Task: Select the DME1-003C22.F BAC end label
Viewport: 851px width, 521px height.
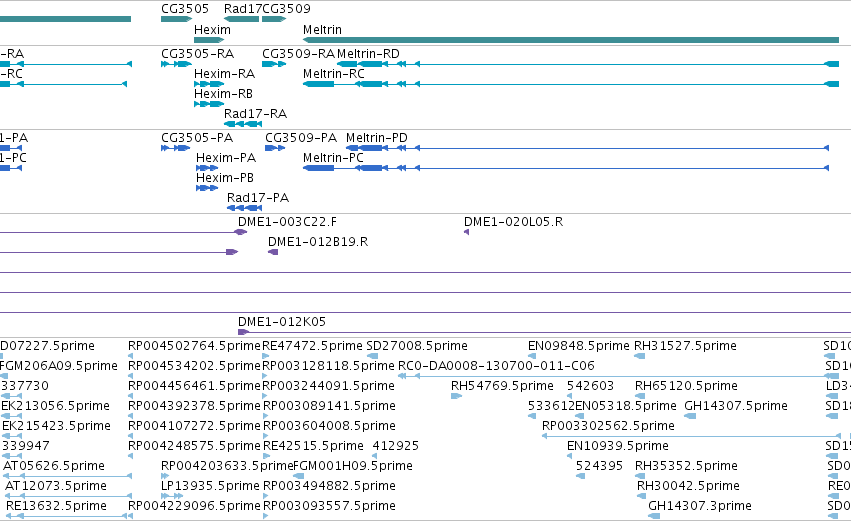Action: tap(287, 222)
